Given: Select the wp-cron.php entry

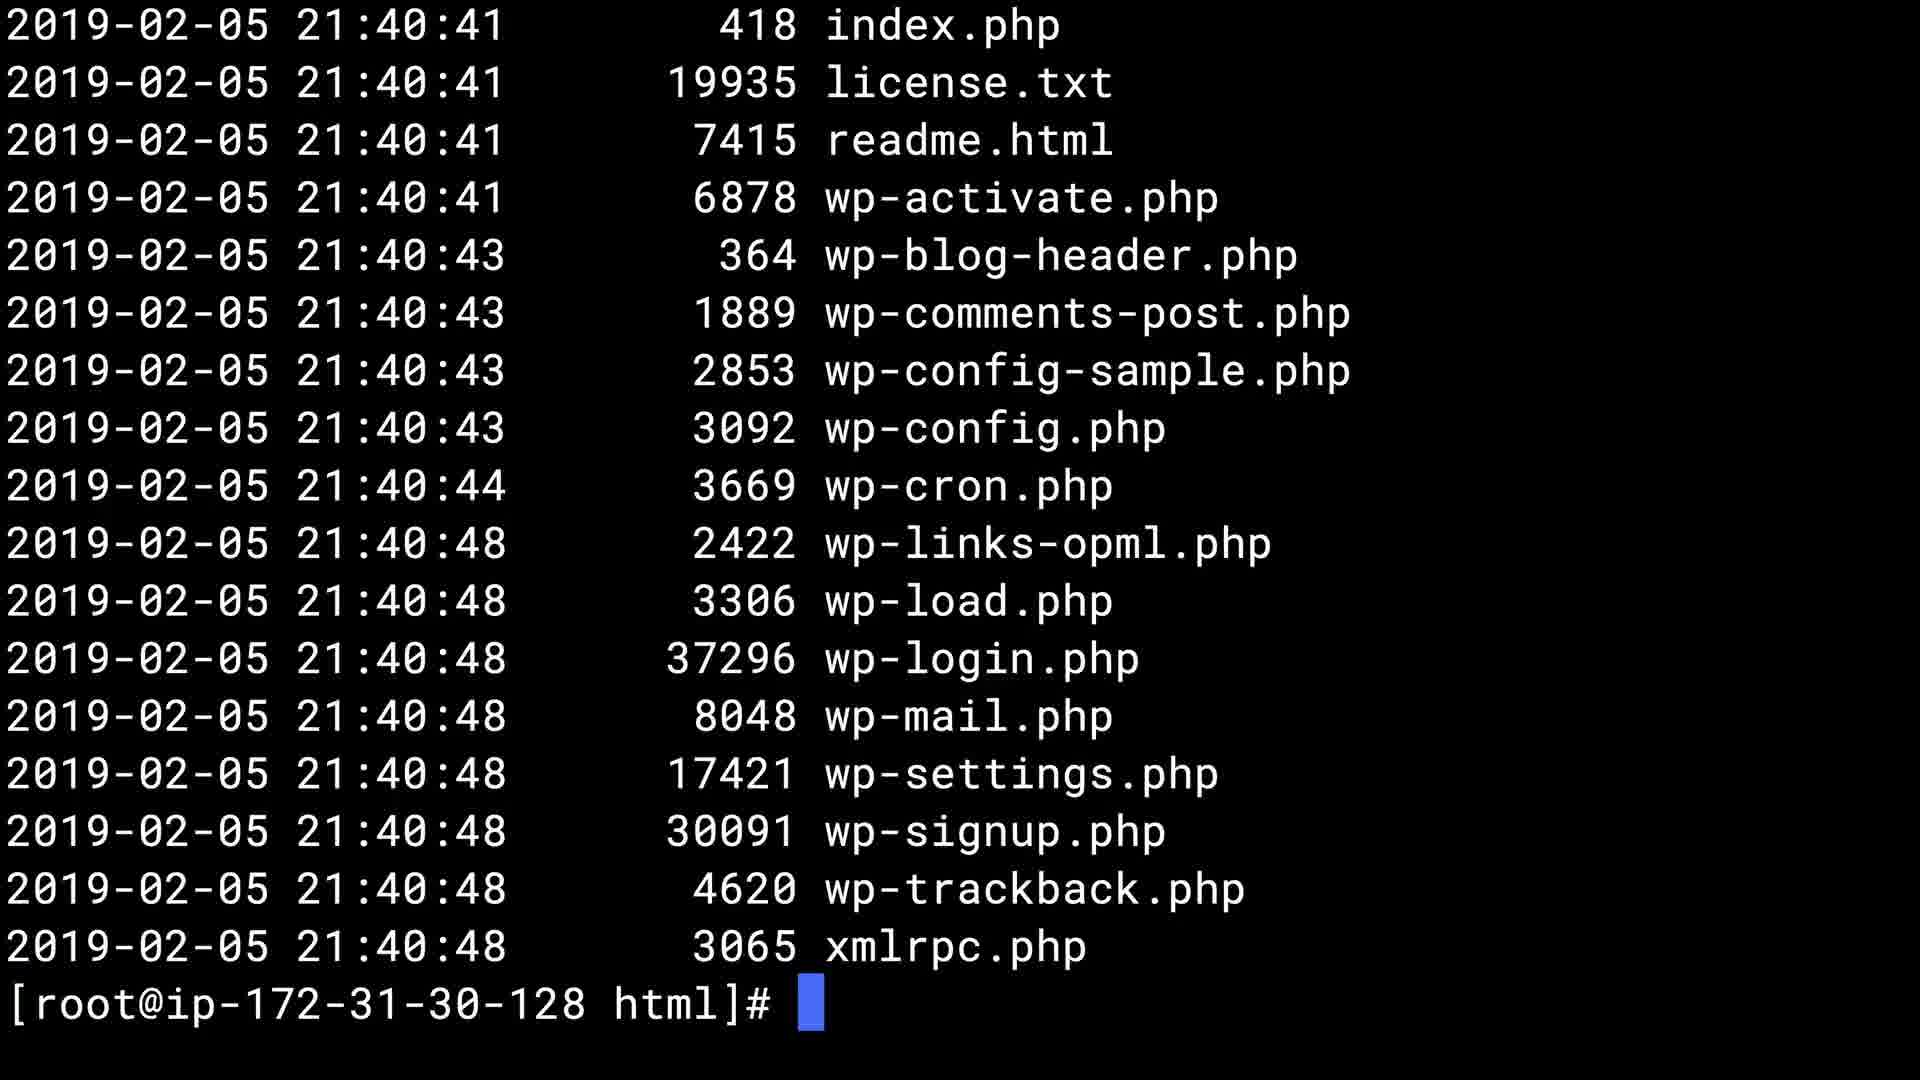Looking at the screenshot, I should (x=968, y=487).
